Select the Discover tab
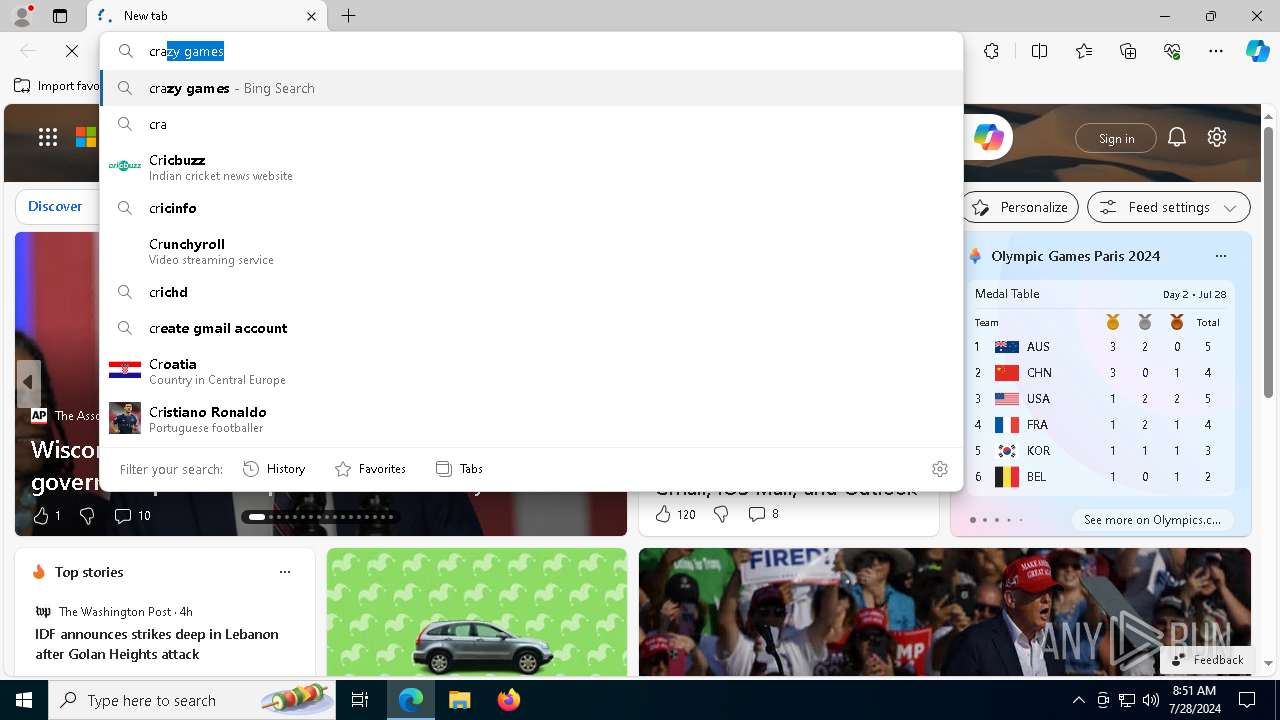 pyautogui.click(x=55, y=206)
